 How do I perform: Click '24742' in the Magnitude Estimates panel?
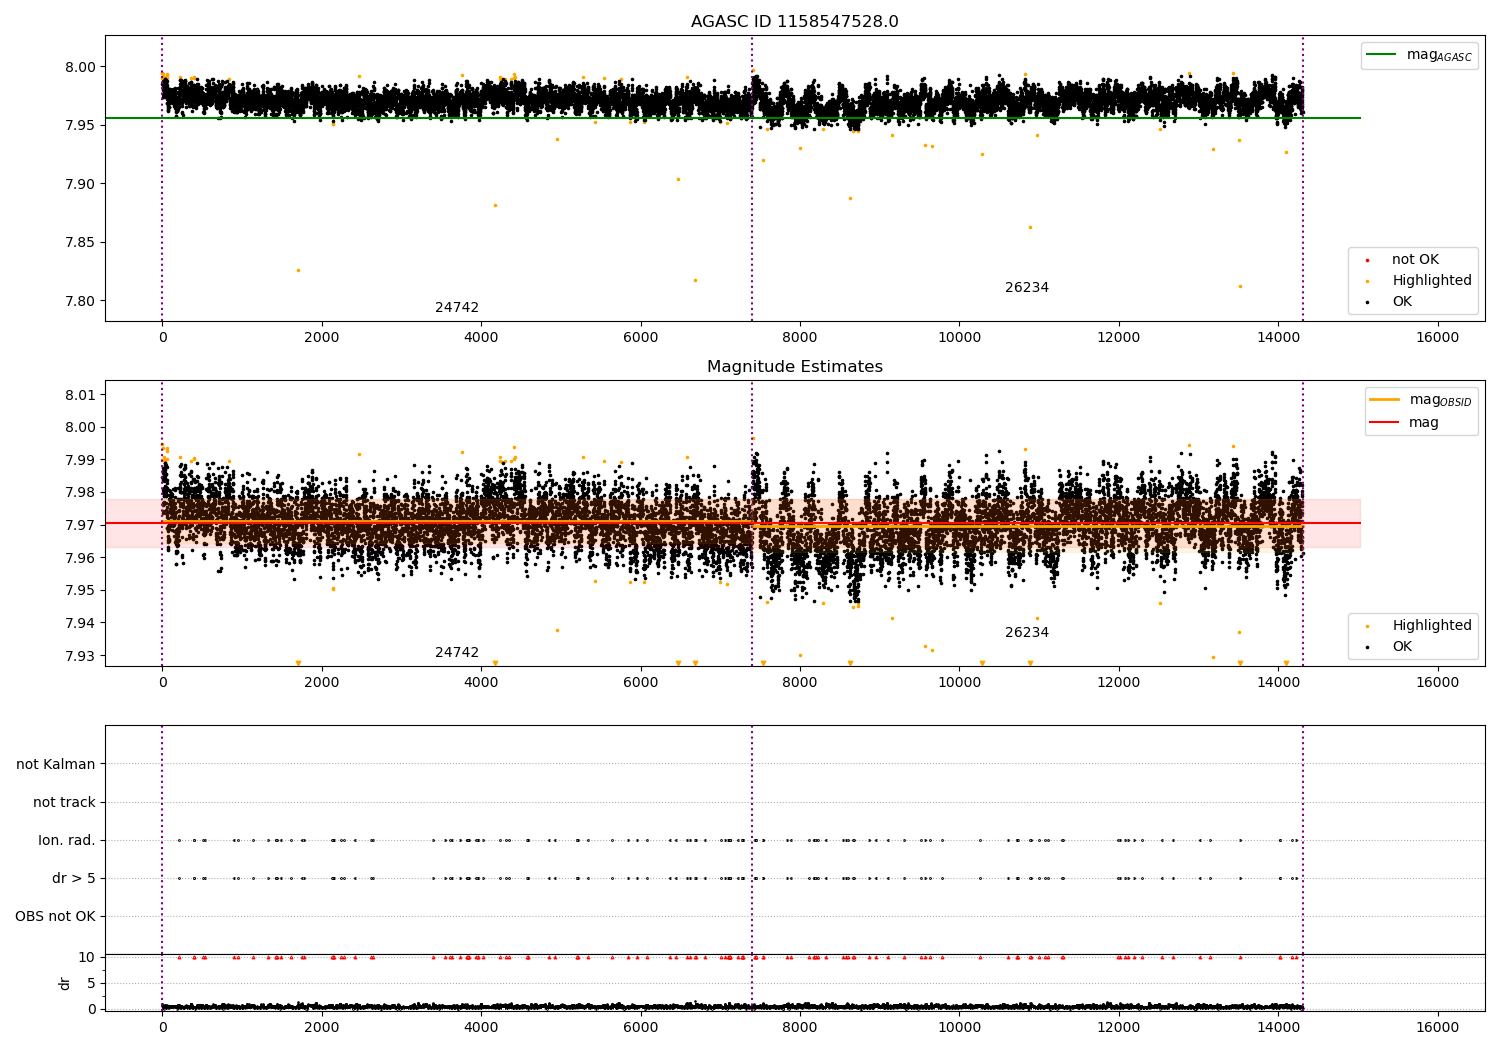[457, 653]
